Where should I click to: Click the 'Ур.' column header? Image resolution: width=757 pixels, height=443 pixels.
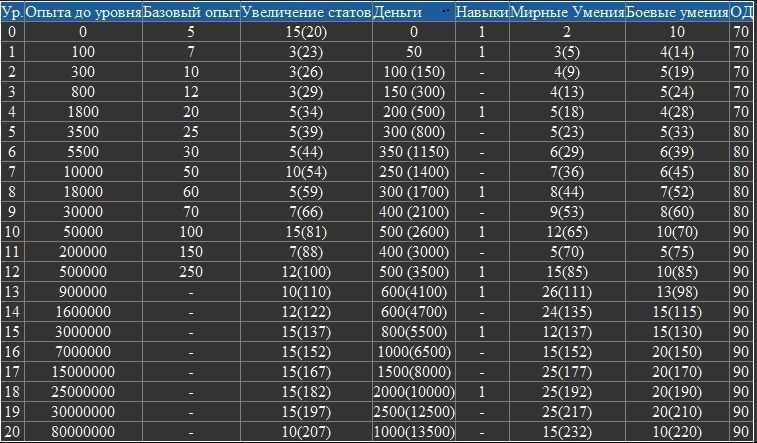pos(12,13)
